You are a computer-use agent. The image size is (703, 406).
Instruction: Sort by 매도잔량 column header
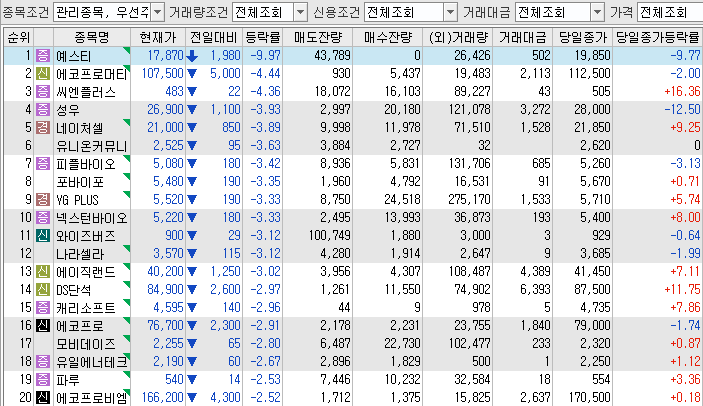pyautogui.click(x=318, y=38)
